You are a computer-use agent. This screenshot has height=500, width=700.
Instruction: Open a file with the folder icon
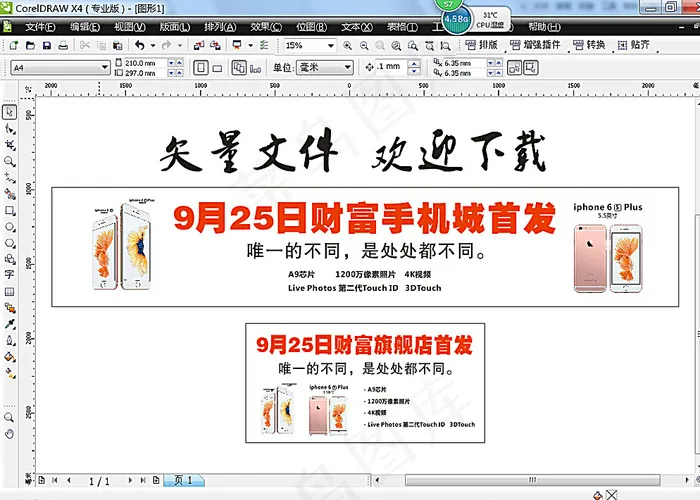click(x=30, y=45)
